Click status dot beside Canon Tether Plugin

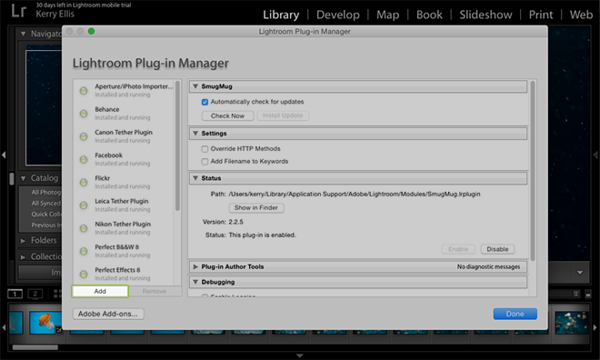(83, 137)
